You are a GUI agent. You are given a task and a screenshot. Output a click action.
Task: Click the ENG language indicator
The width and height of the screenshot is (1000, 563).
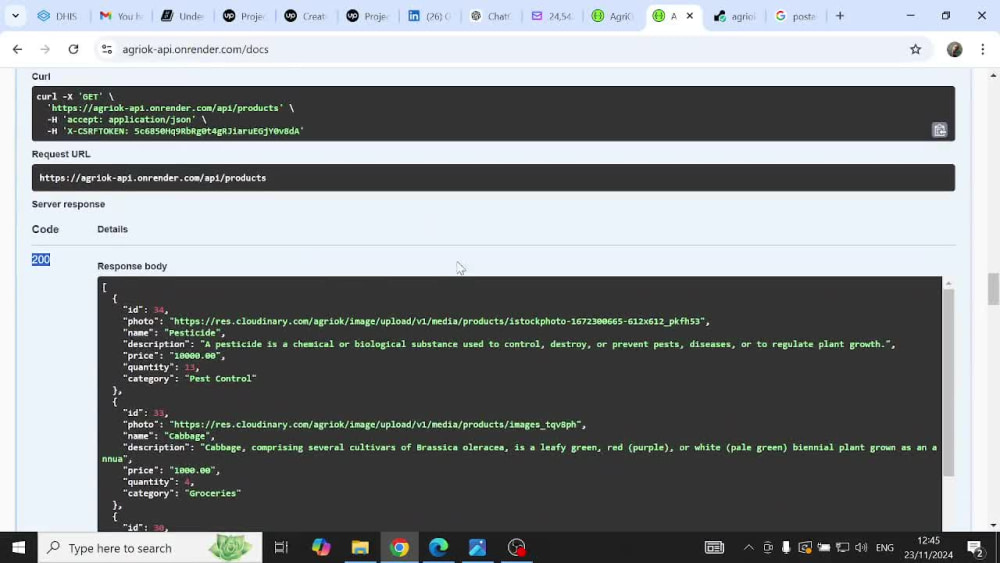click(885, 548)
